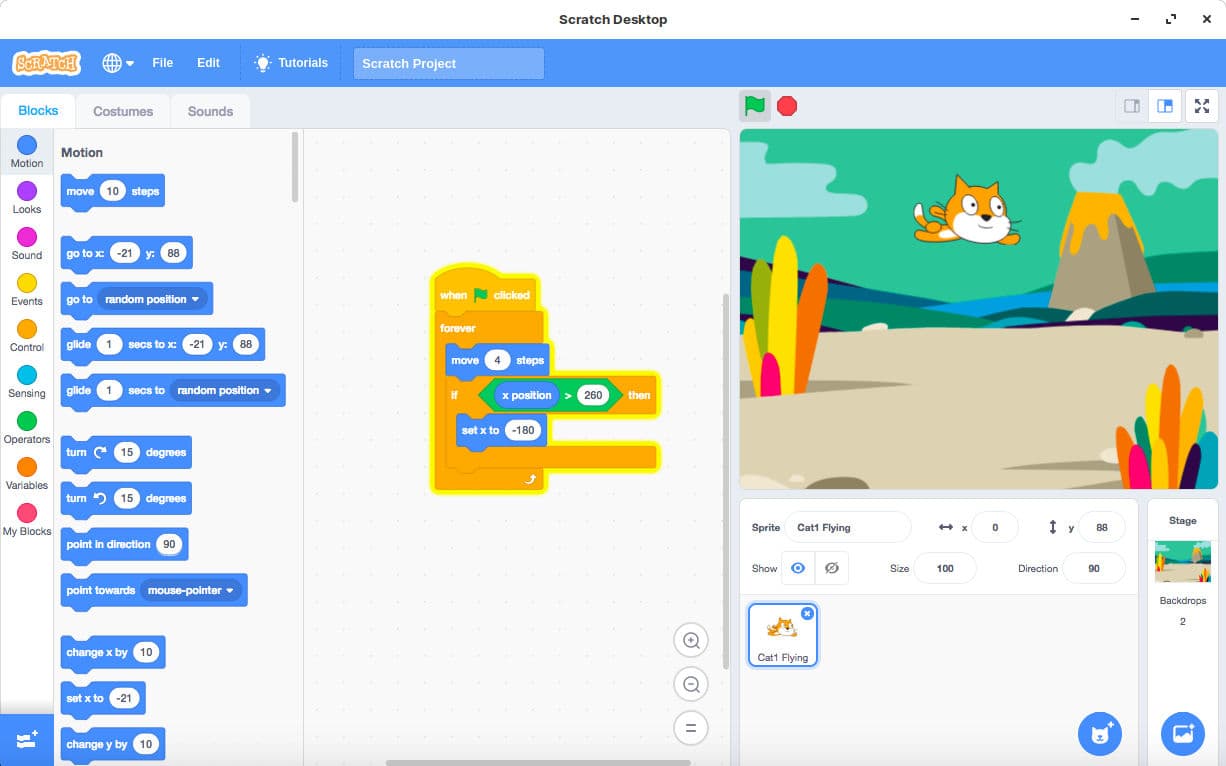Open the language globe dropdown
The width and height of the screenshot is (1226, 766).
tap(117, 63)
